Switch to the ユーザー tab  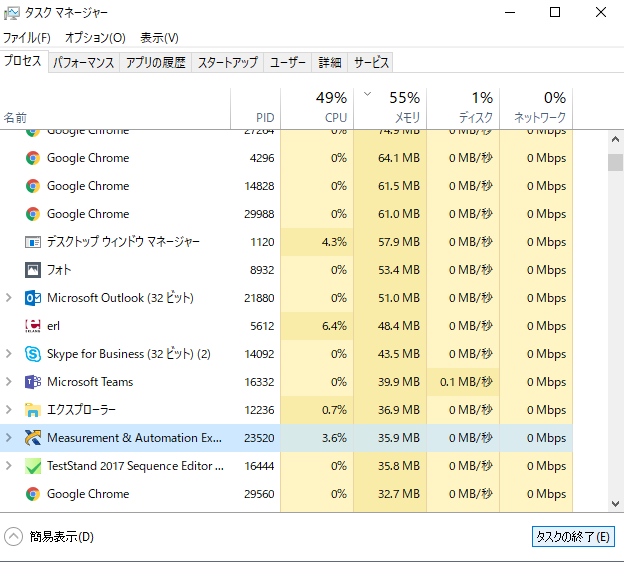click(x=288, y=62)
